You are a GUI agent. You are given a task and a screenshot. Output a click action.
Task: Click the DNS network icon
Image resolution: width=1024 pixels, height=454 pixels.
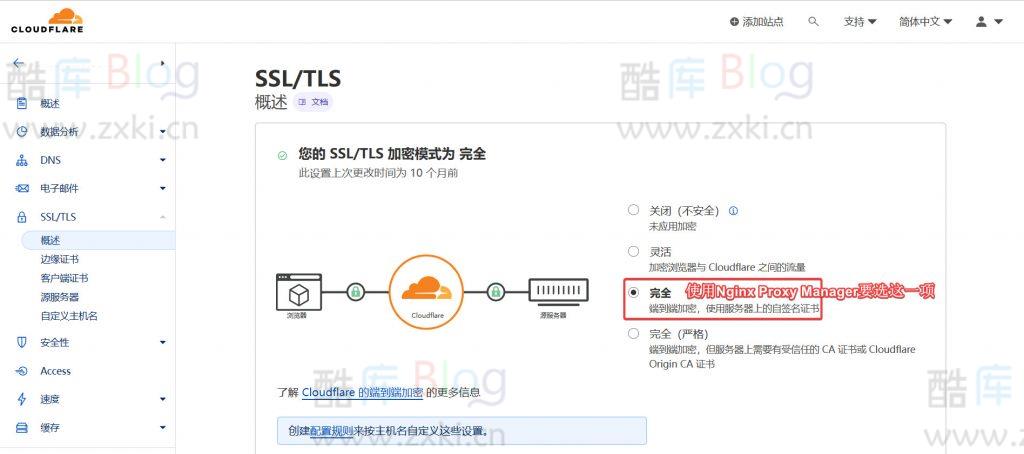pyautogui.click(x=22, y=160)
